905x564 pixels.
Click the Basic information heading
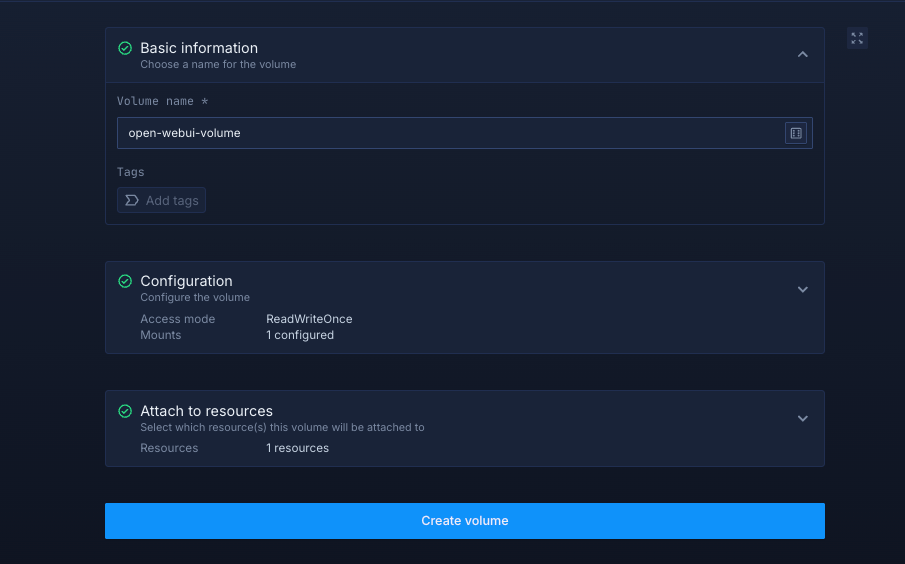199,48
